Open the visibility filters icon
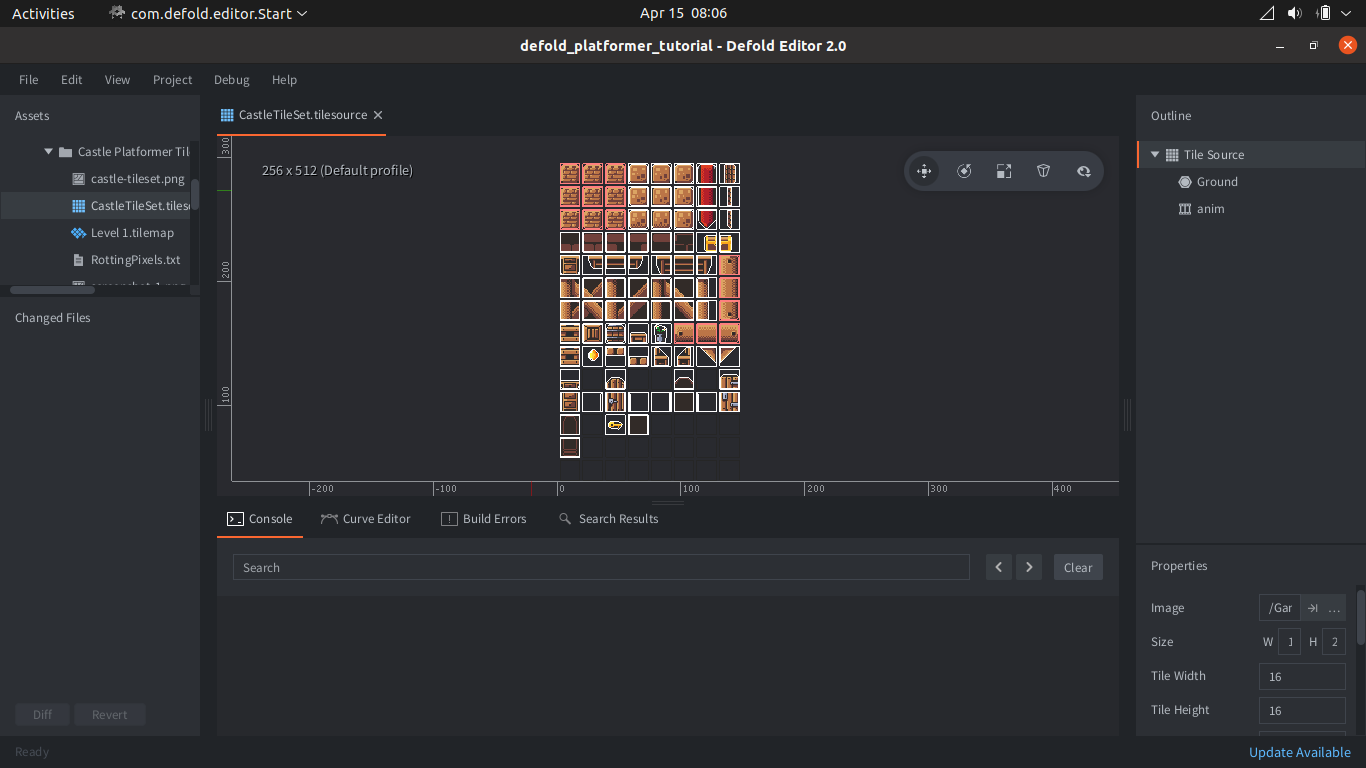This screenshot has width=1366, height=768. [x=1084, y=171]
